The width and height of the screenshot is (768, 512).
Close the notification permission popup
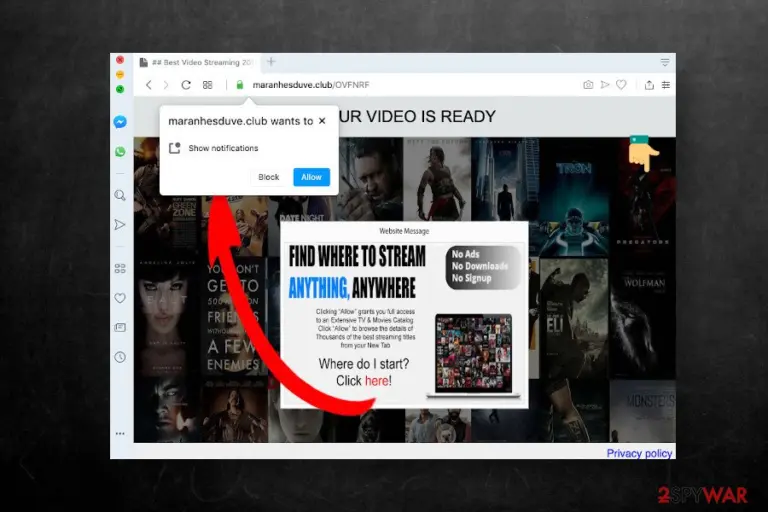tap(322, 121)
